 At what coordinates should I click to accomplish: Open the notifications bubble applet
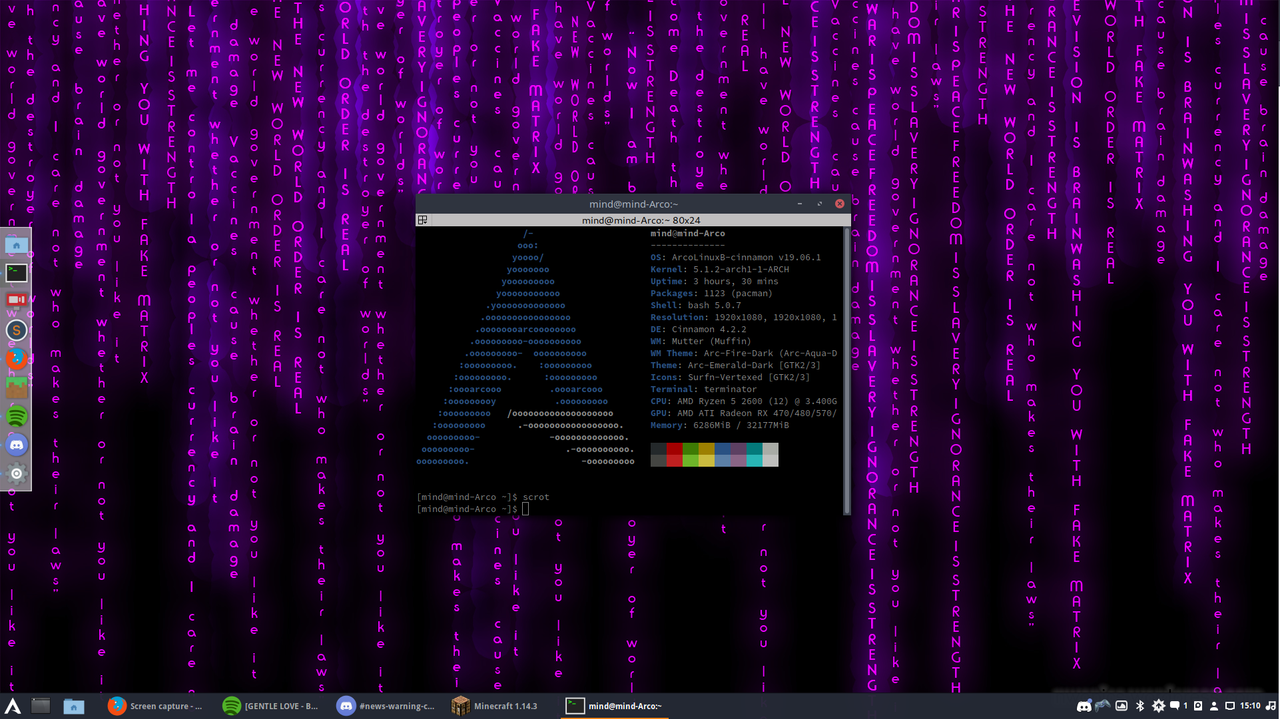click(x=1179, y=706)
